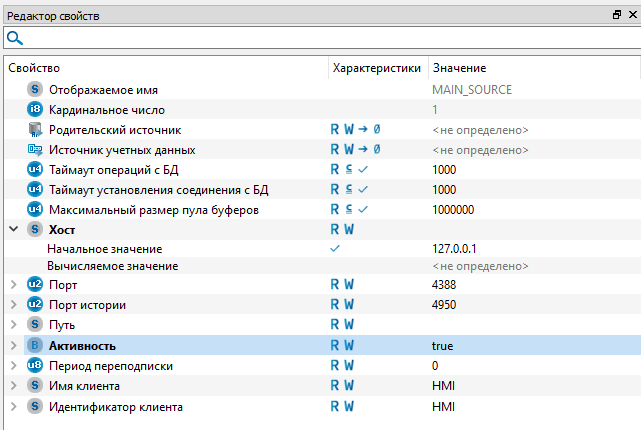641x430 pixels.
Task: Click the boolean icon beside Активность
Action: [36, 346]
